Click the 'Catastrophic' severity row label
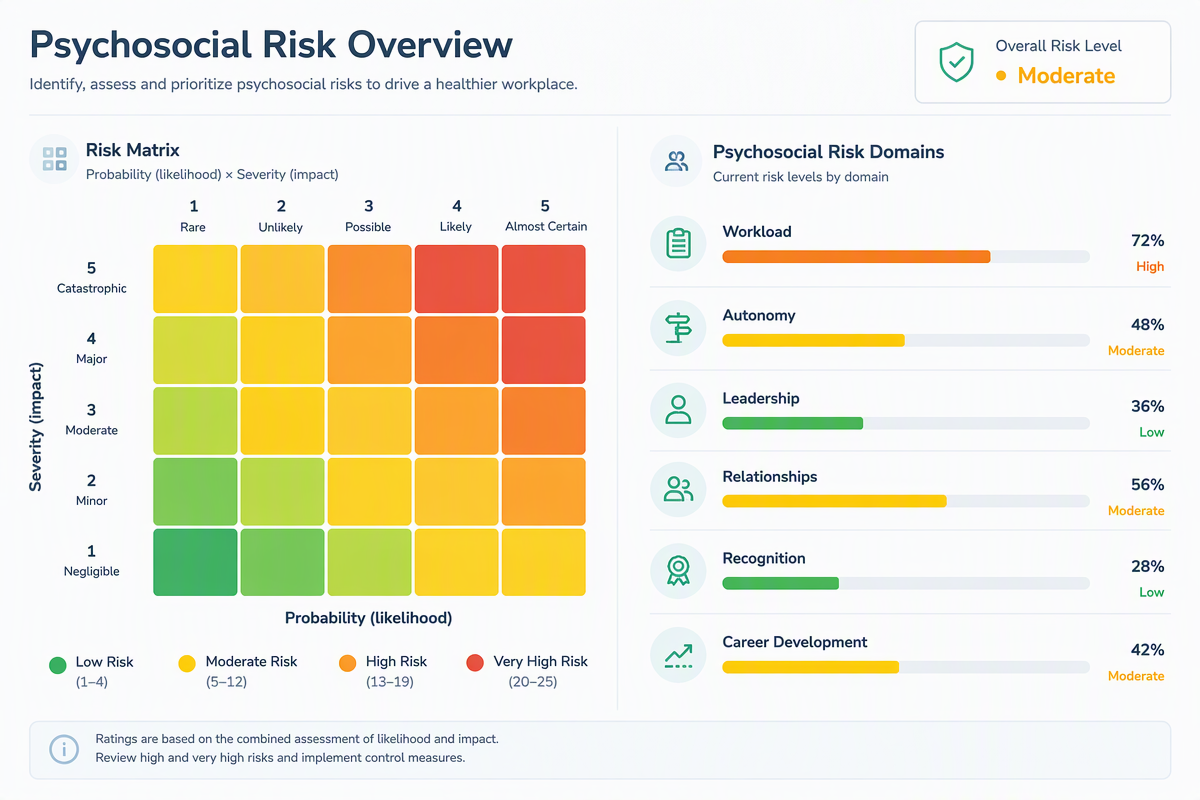1200x800 pixels. [92, 288]
